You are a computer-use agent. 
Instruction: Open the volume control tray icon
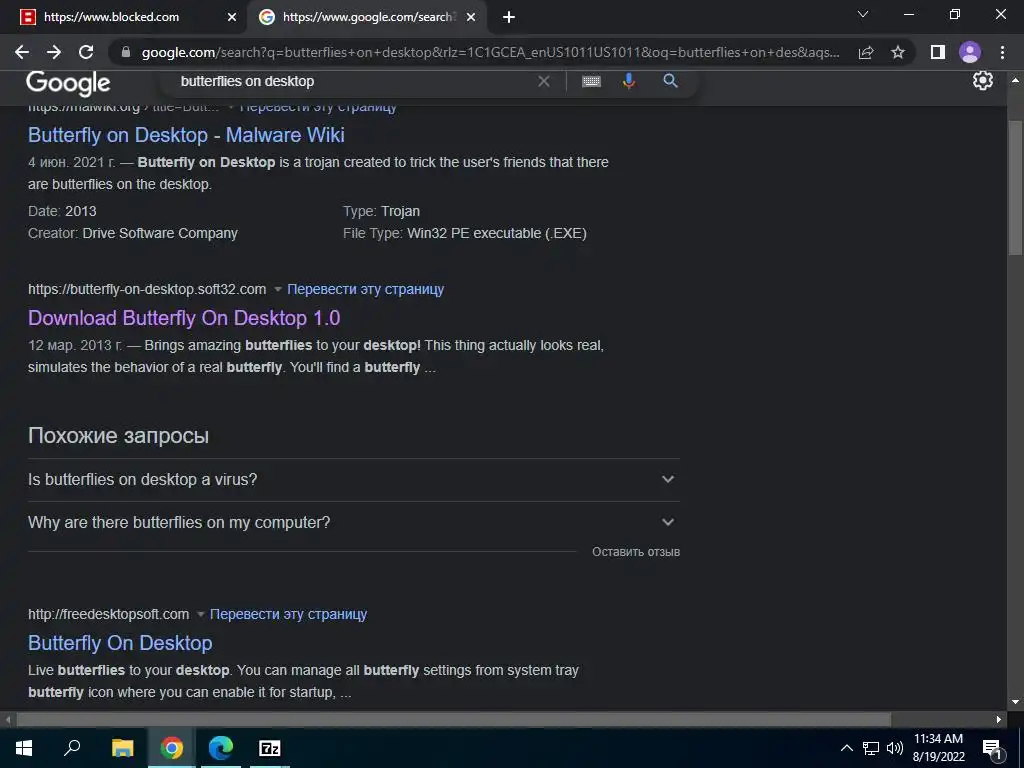point(895,748)
